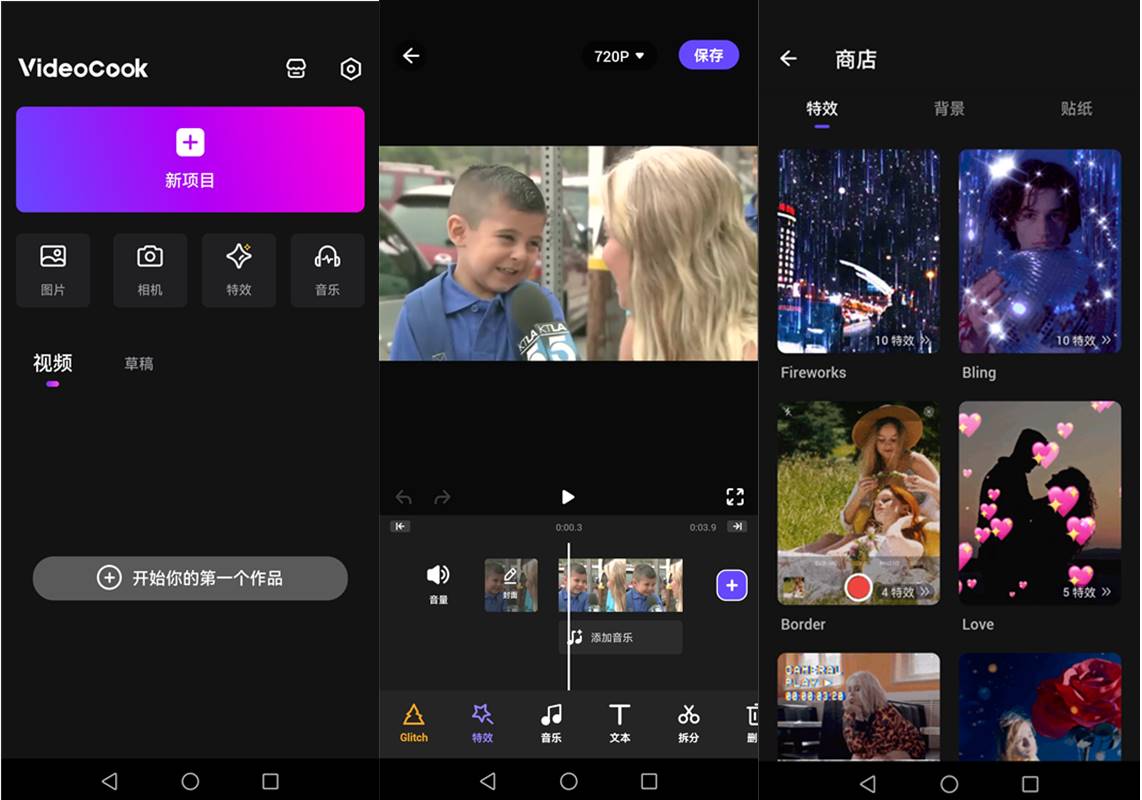Tap the 新项目 new project button
The width and height of the screenshot is (1142, 800).
pos(190,159)
